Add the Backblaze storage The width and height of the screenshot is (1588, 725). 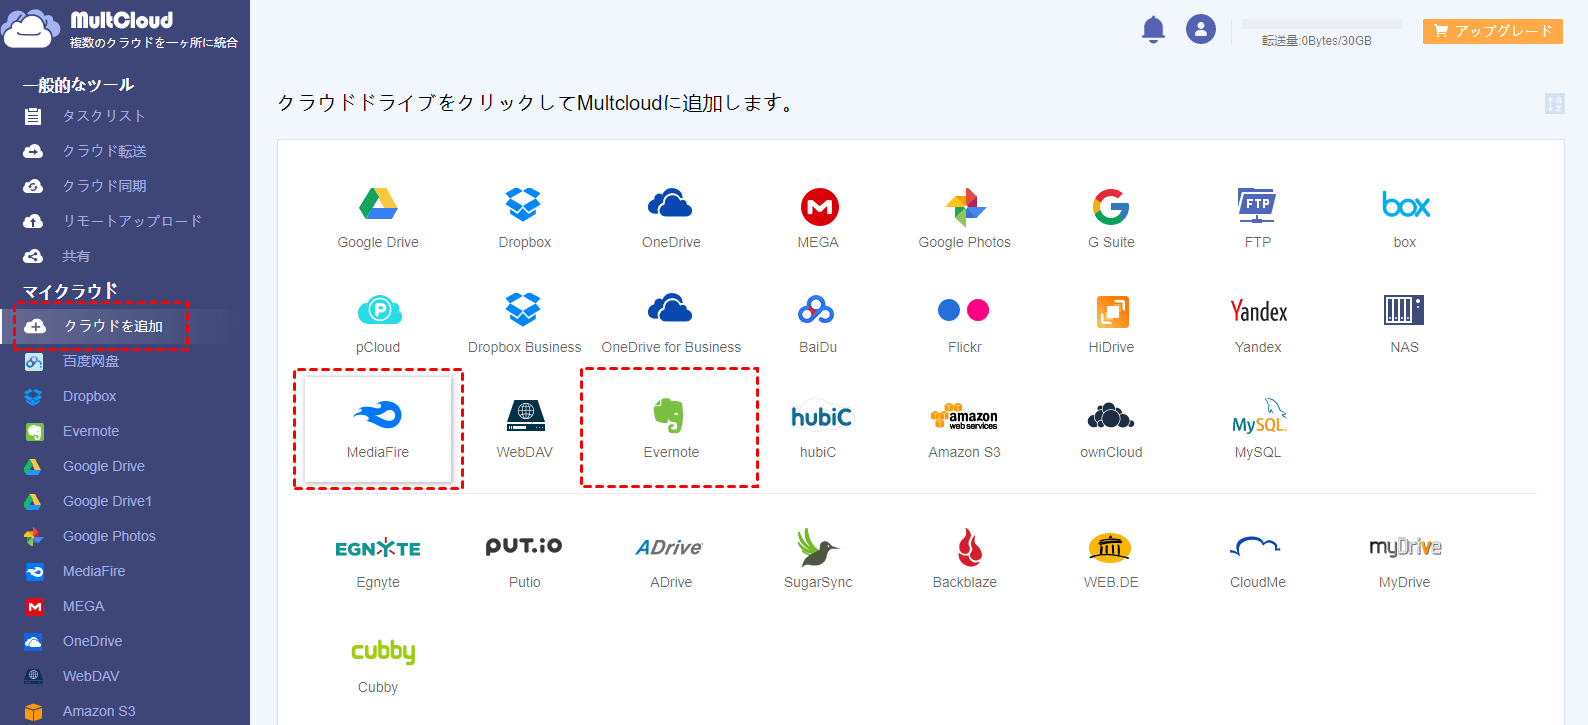coord(965,559)
